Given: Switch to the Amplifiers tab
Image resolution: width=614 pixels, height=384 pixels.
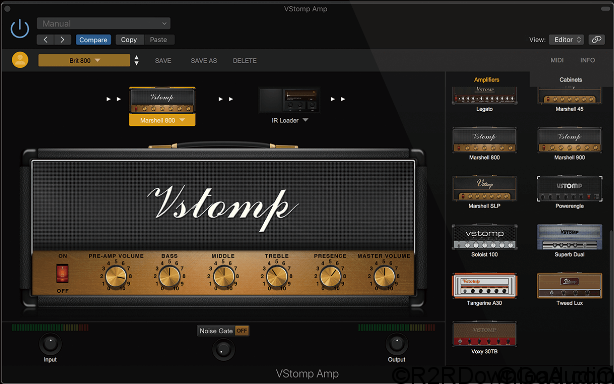Looking at the screenshot, I should point(487,79).
